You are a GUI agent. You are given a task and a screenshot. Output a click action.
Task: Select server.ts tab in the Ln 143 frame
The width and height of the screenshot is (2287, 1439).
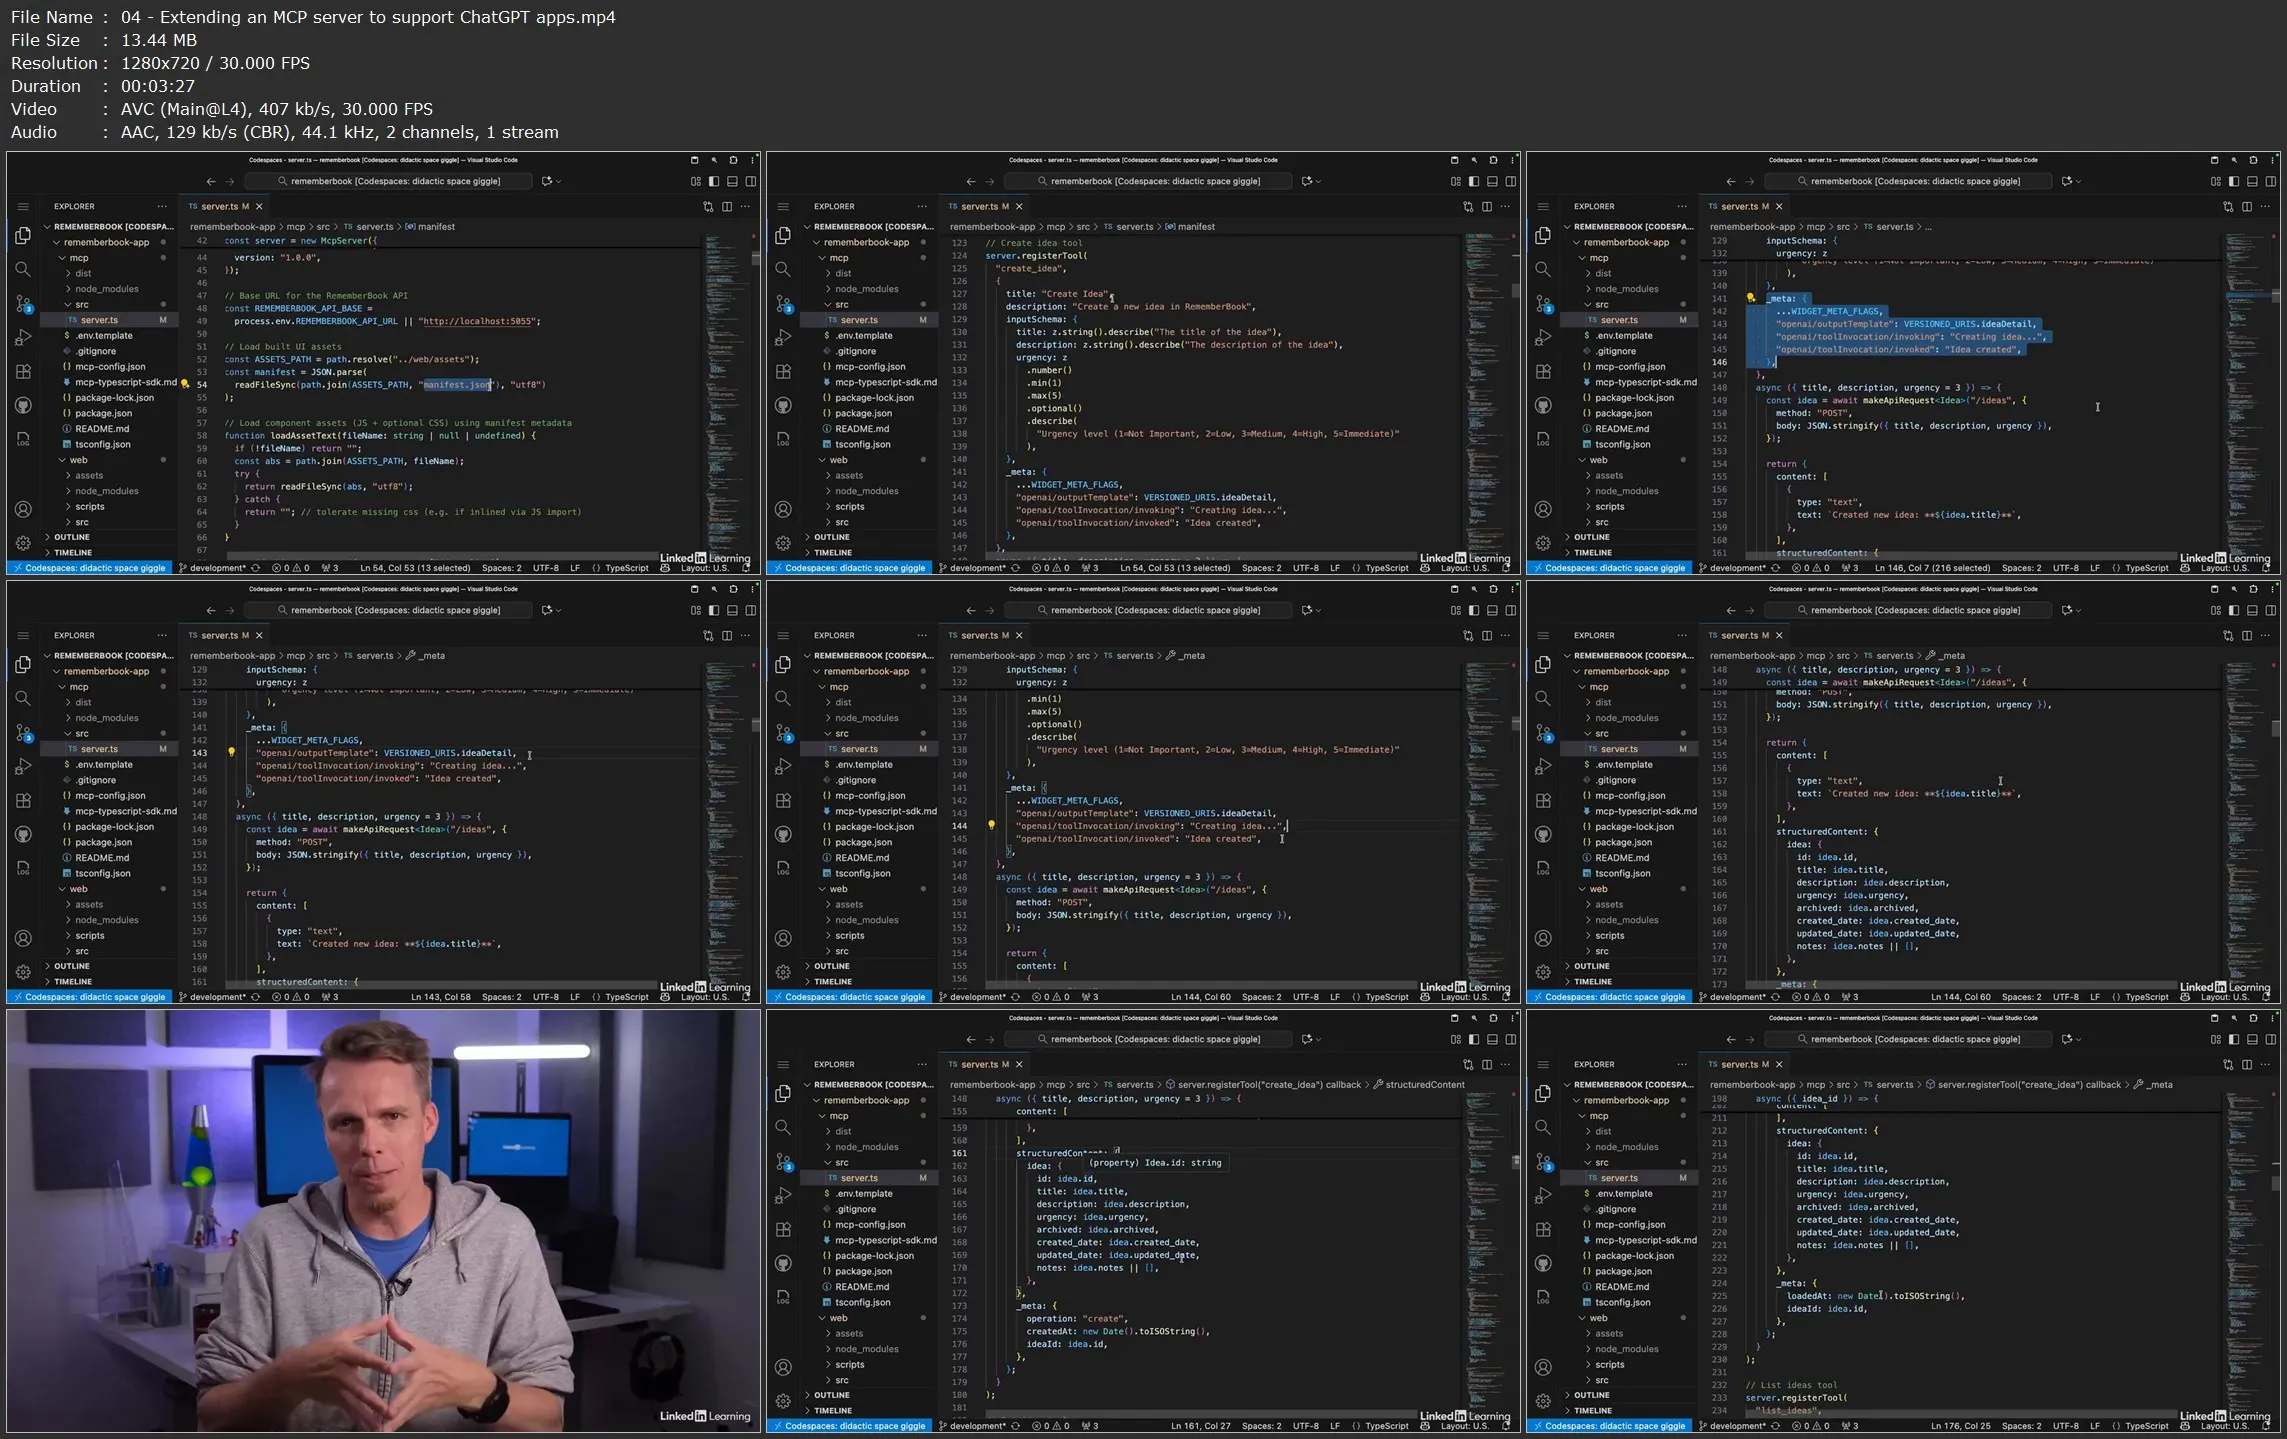point(219,636)
